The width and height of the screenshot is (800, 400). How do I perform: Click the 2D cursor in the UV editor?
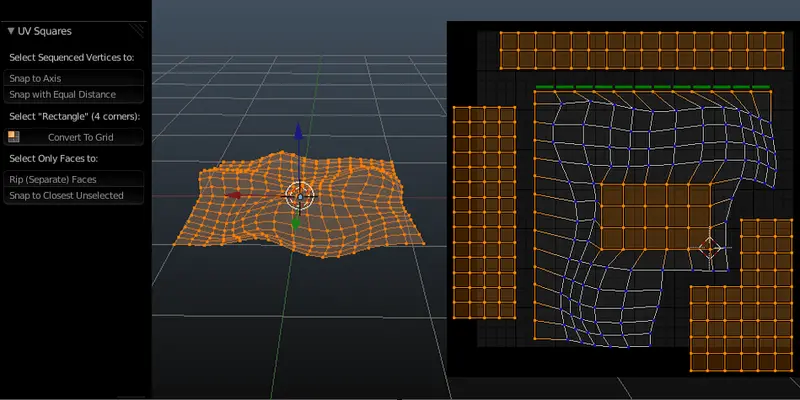(710, 248)
